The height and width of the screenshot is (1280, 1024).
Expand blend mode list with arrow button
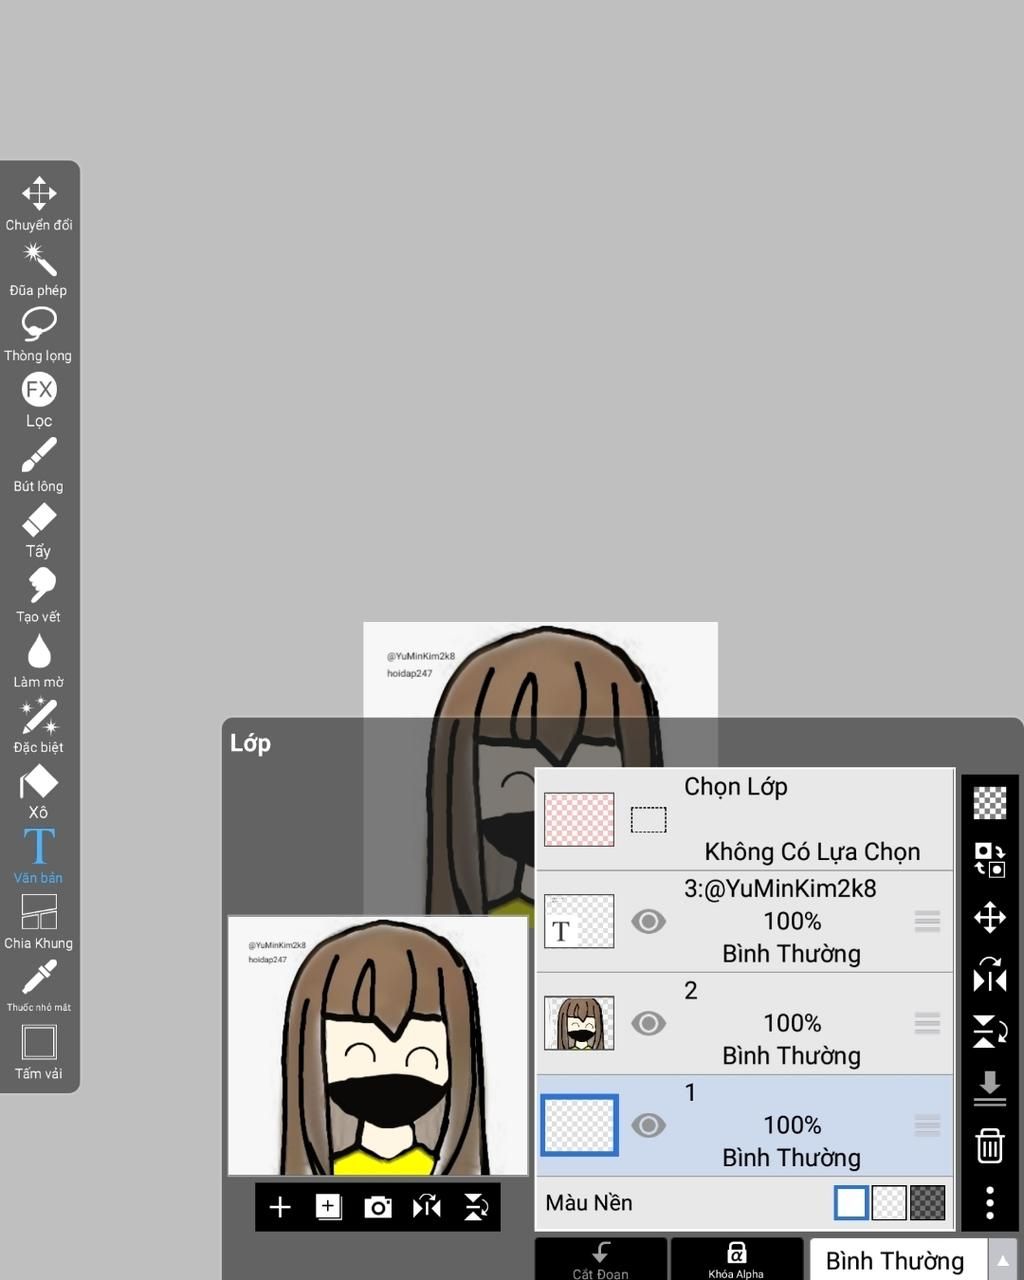pyautogui.click(x=1003, y=1260)
